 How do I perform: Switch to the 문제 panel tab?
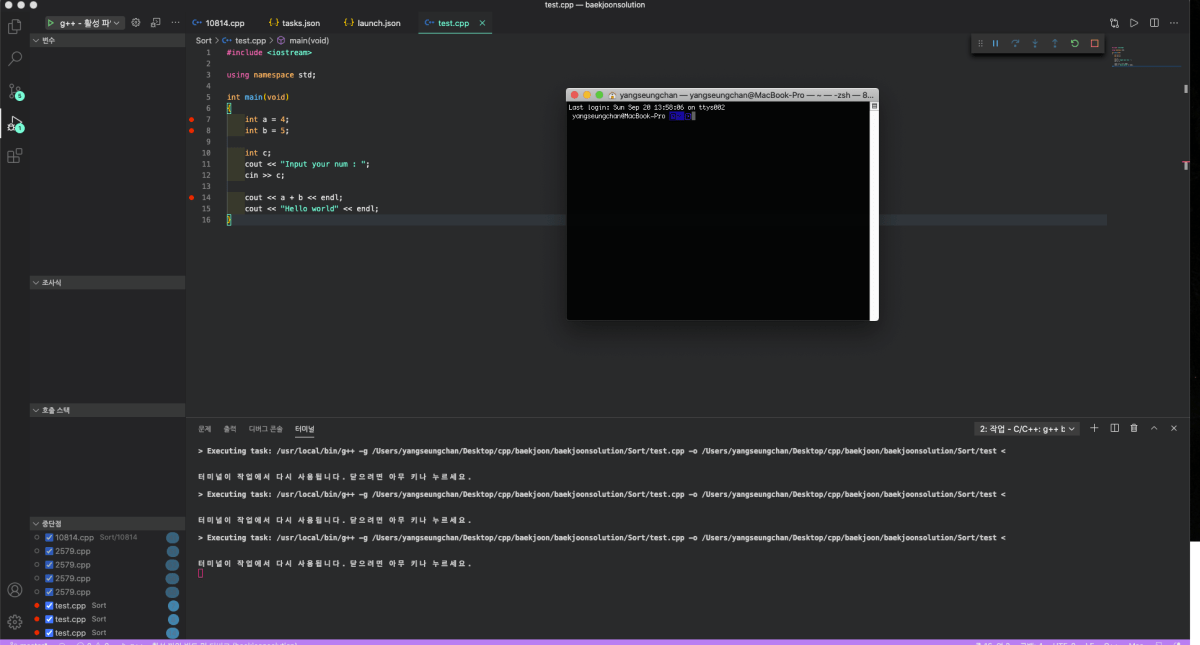[204, 428]
